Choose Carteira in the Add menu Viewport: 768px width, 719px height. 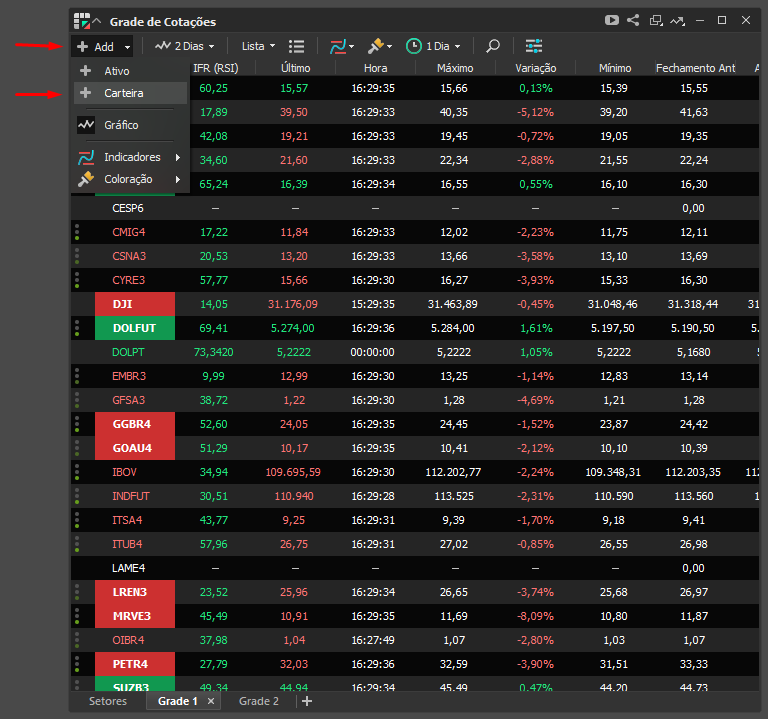coord(123,93)
